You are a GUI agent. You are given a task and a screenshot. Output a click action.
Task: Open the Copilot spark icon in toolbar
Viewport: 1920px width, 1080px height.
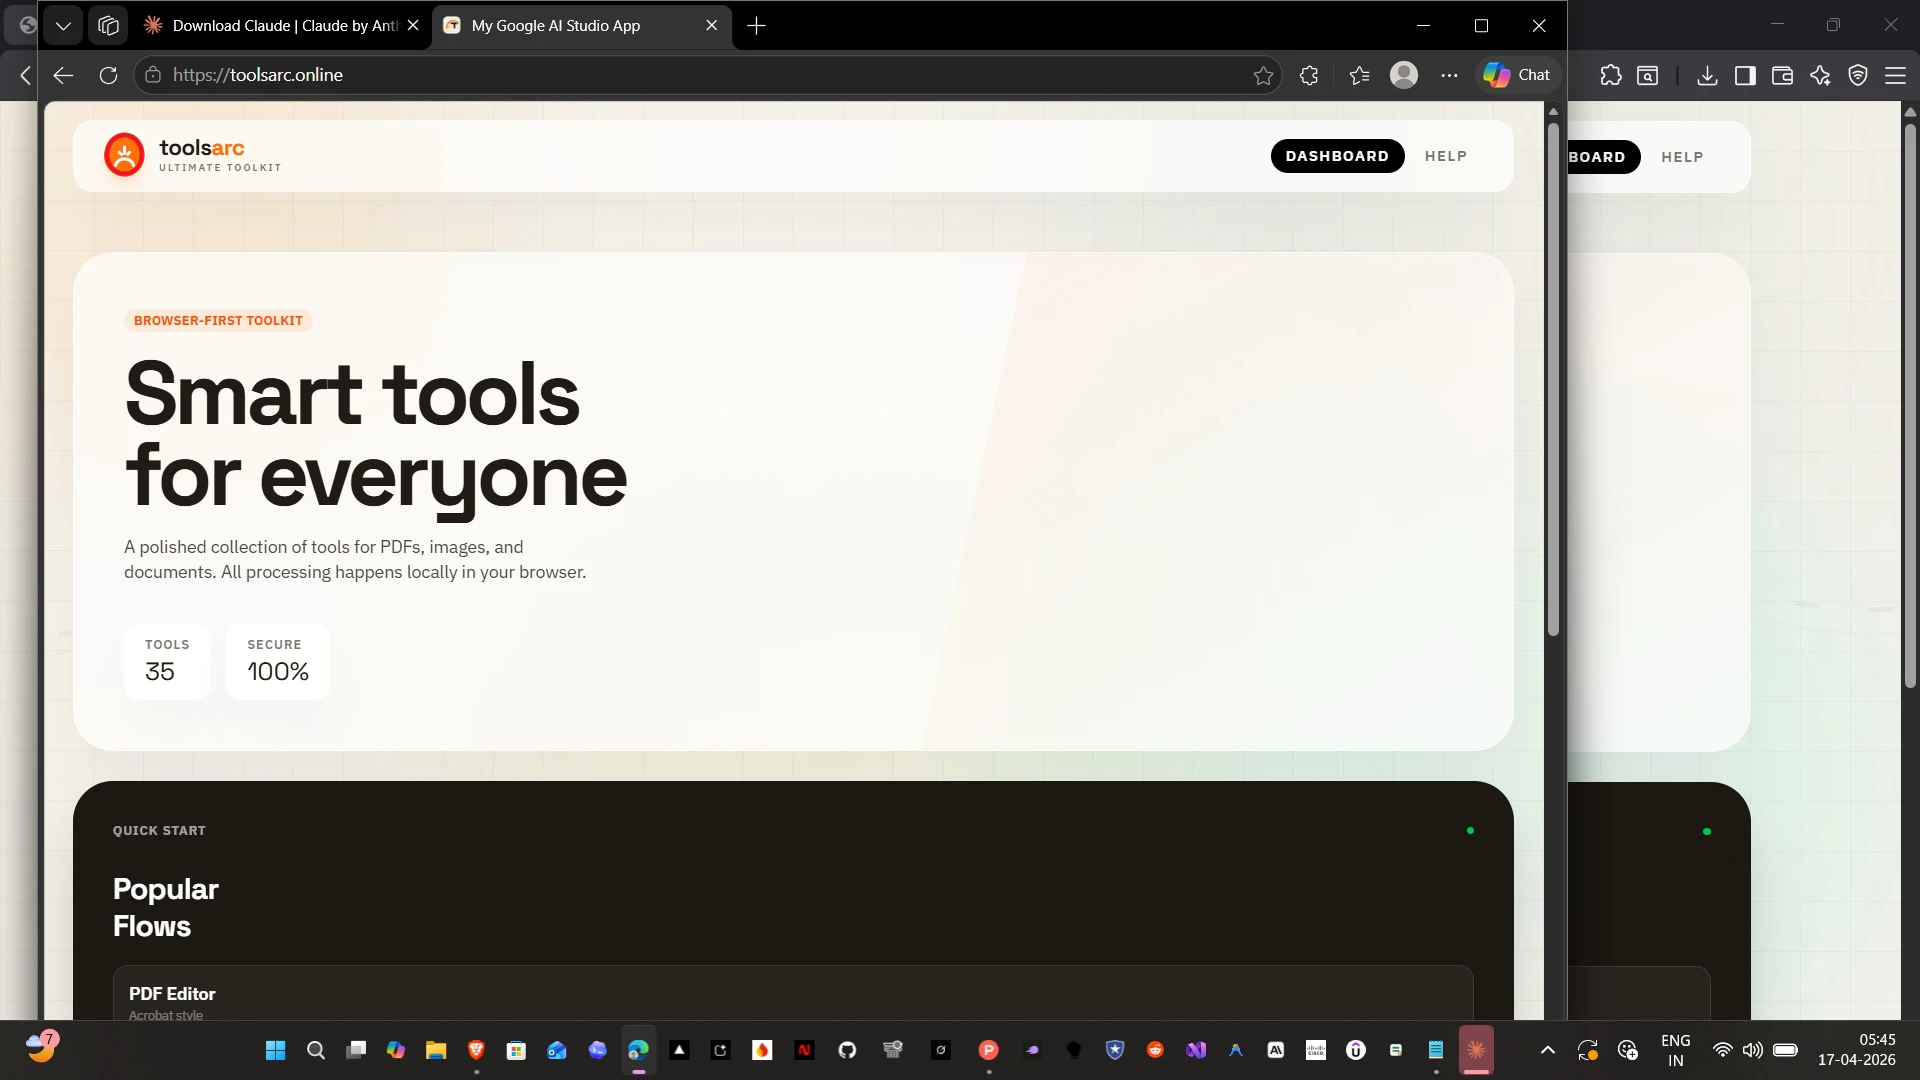pyautogui.click(x=1820, y=75)
